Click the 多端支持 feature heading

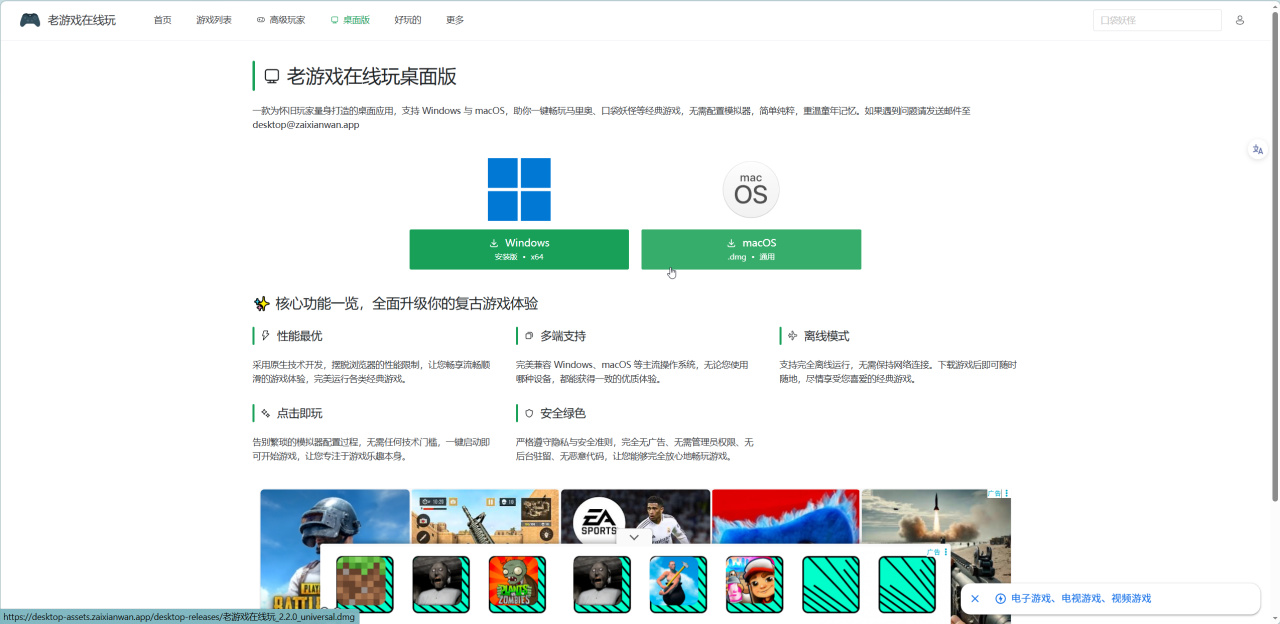point(563,336)
